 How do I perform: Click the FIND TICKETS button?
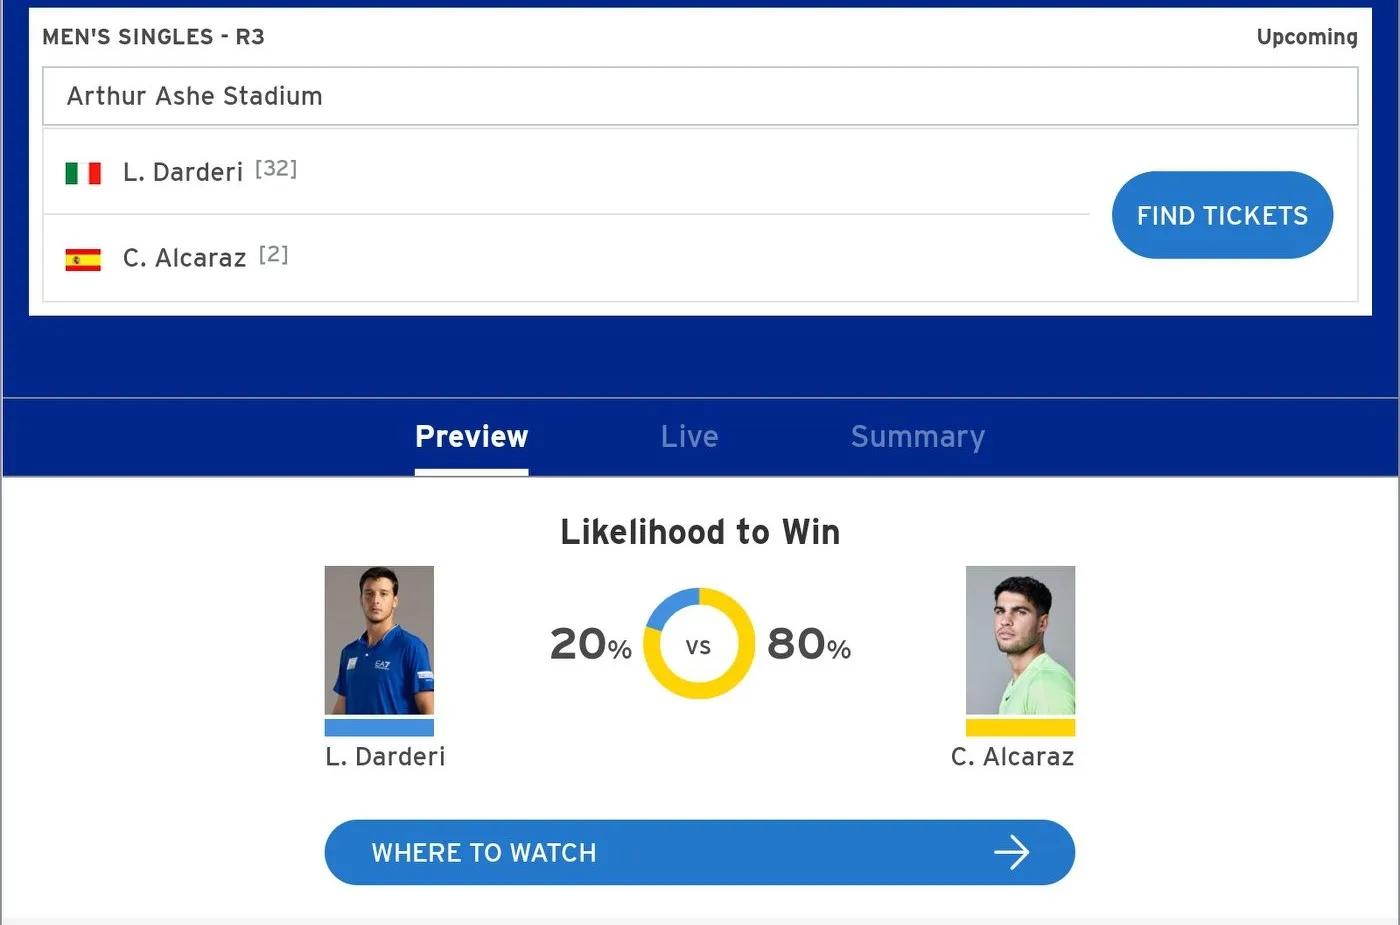coord(1222,215)
